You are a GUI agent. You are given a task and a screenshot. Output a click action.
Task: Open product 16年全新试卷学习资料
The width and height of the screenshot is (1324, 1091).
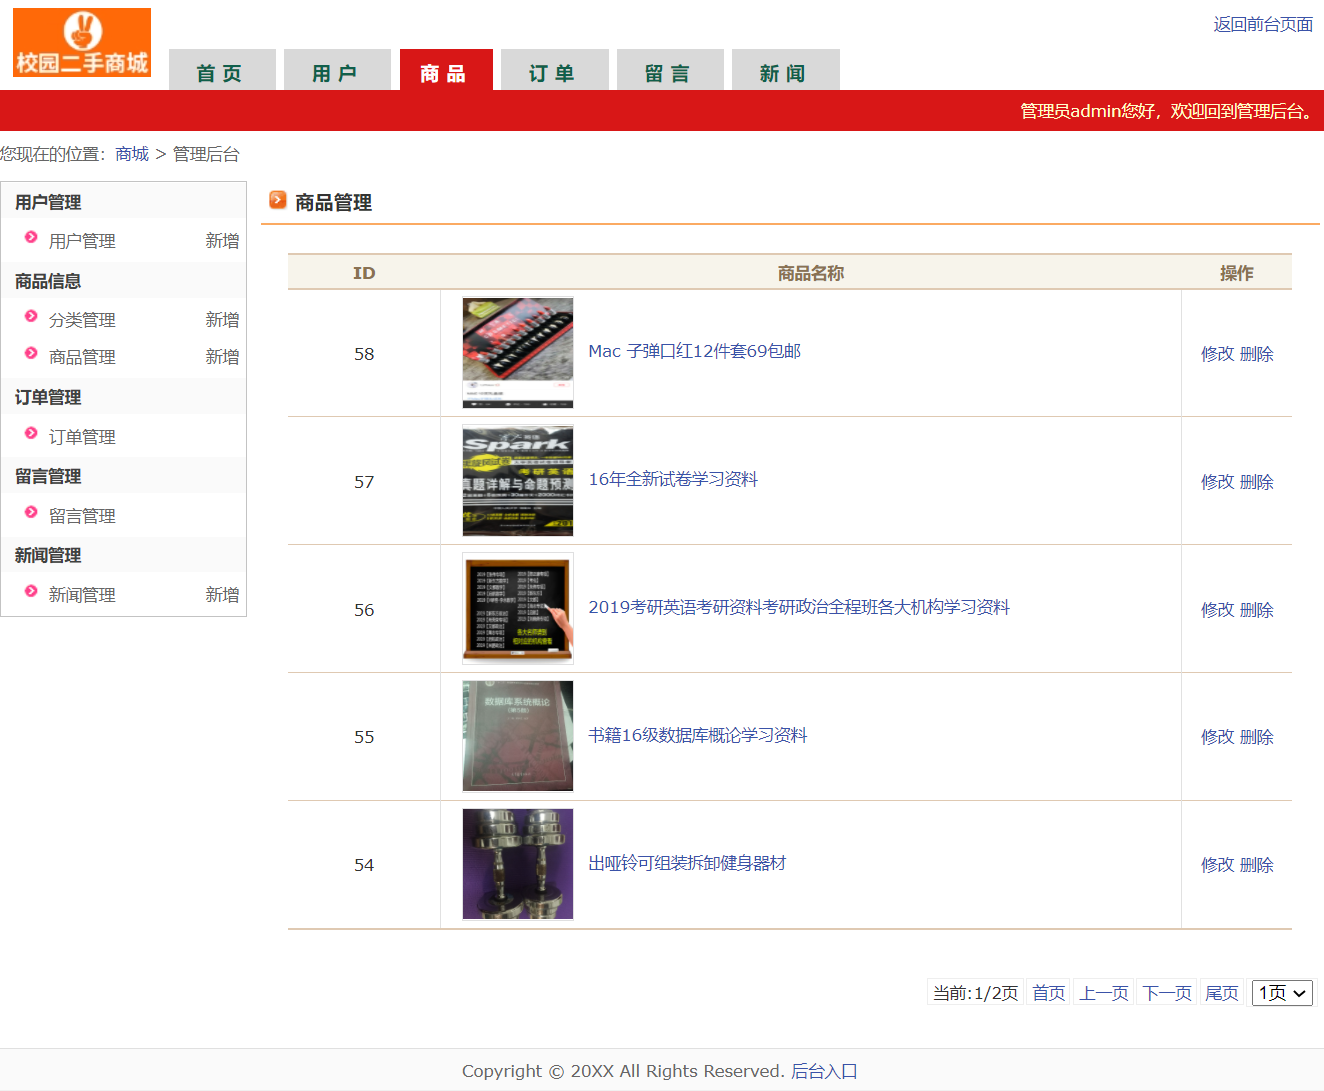pyautogui.click(x=673, y=479)
